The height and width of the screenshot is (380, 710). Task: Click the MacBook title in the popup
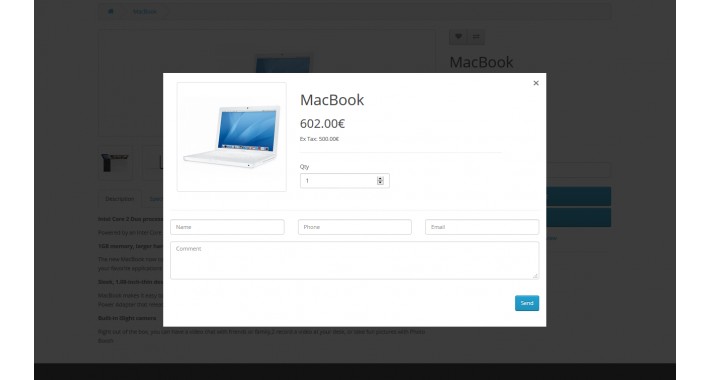[332, 100]
